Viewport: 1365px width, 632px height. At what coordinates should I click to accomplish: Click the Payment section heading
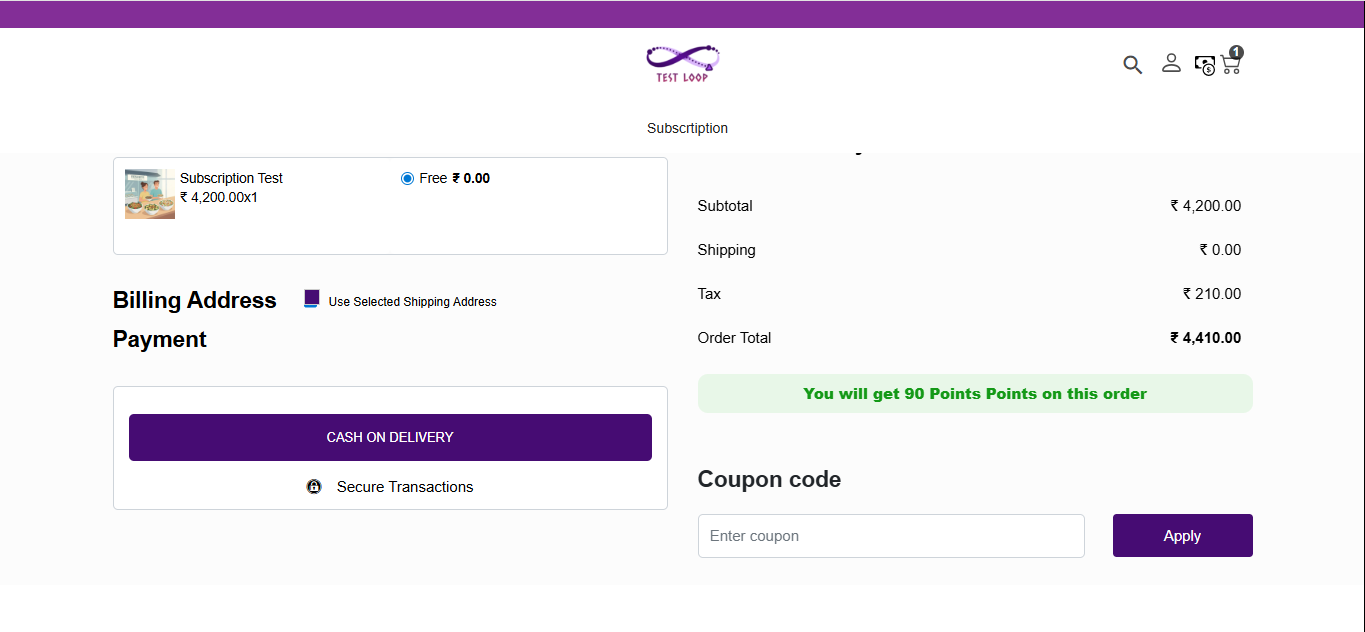click(159, 339)
